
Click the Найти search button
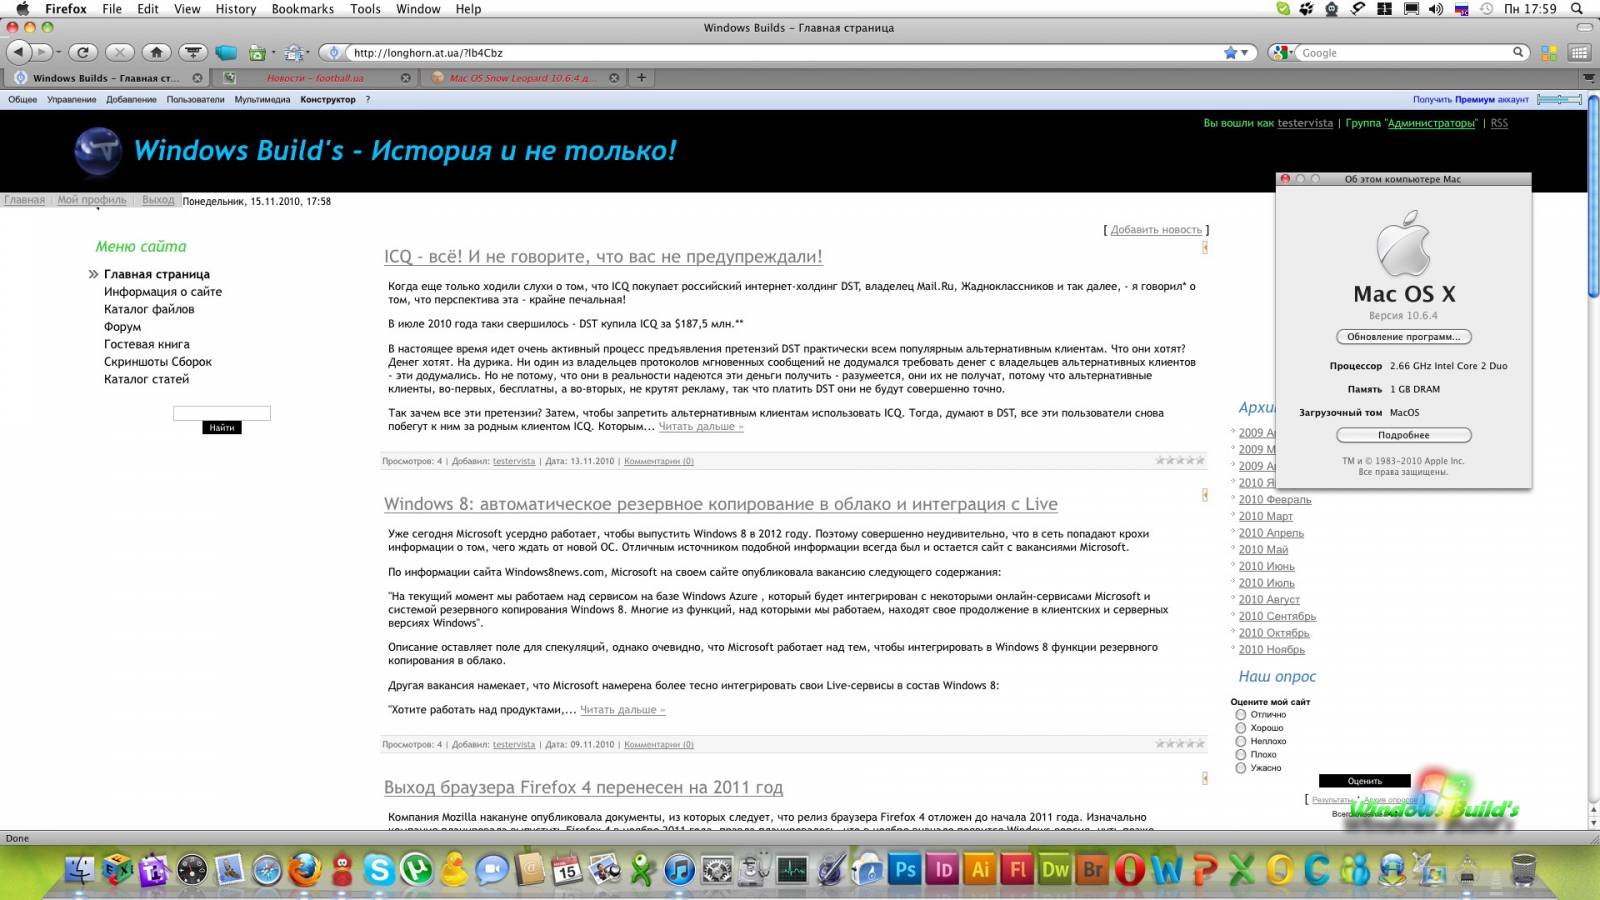coord(221,427)
